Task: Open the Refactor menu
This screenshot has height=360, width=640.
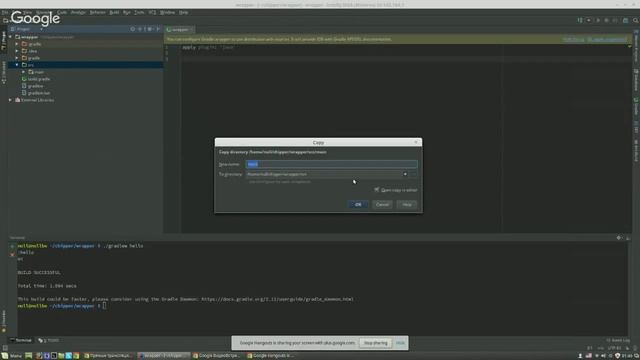Action: tap(98, 12)
